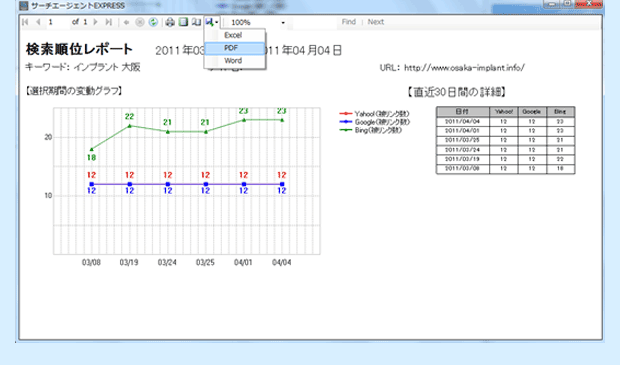The image size is (620, 365).
Task: Click the back to parent report arrow
Action: pos(127,23)
